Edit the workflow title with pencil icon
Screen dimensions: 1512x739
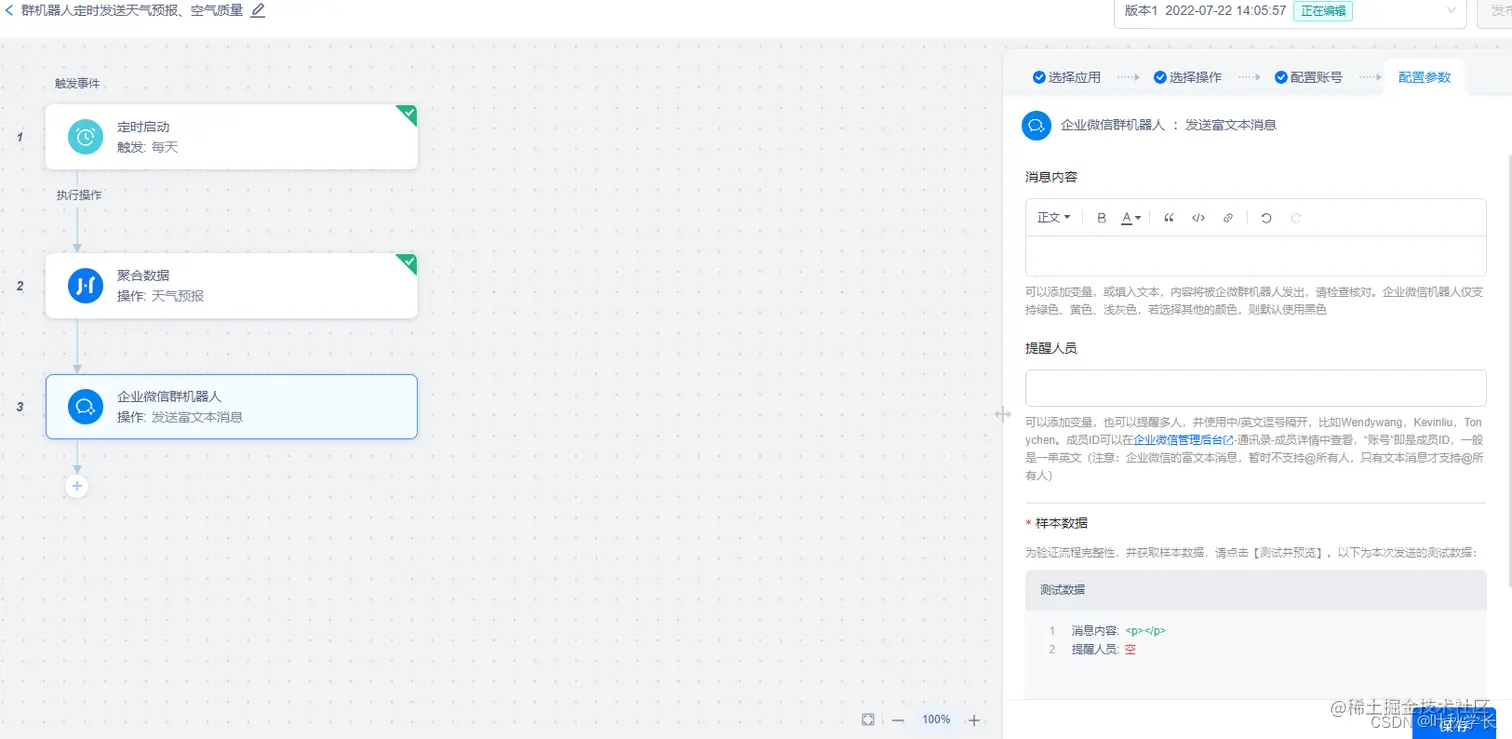(x=258, y=10)
